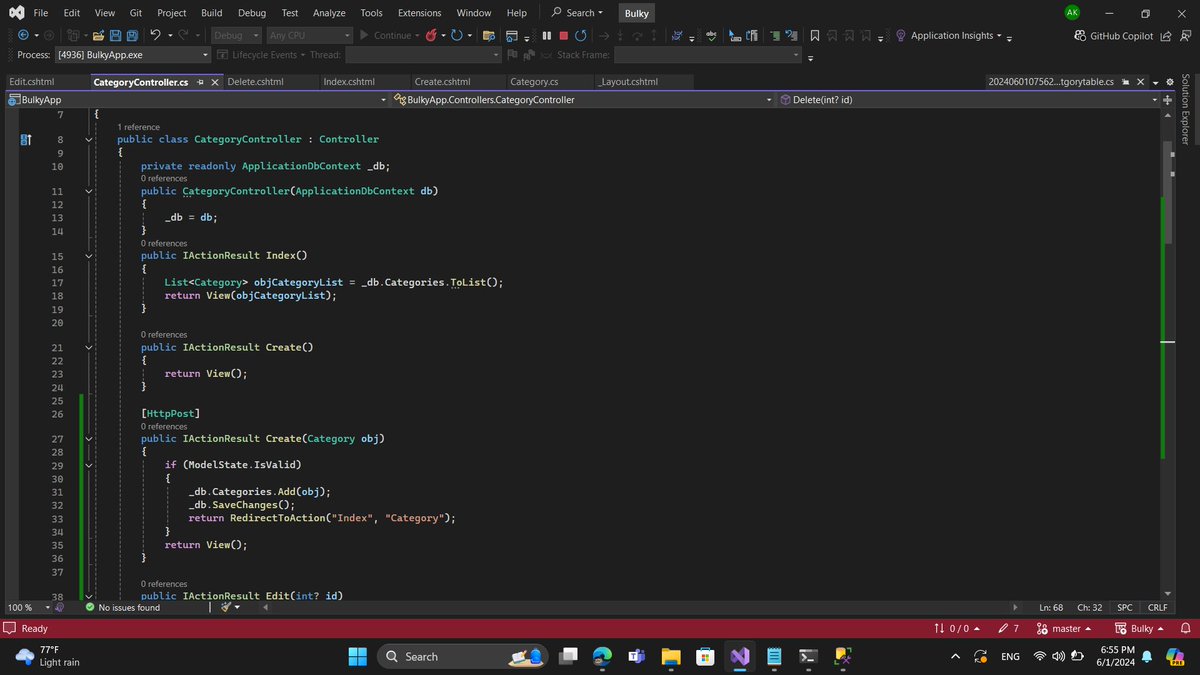
Task: Collapse the CategoryController class outline
Action: point(88,139)
